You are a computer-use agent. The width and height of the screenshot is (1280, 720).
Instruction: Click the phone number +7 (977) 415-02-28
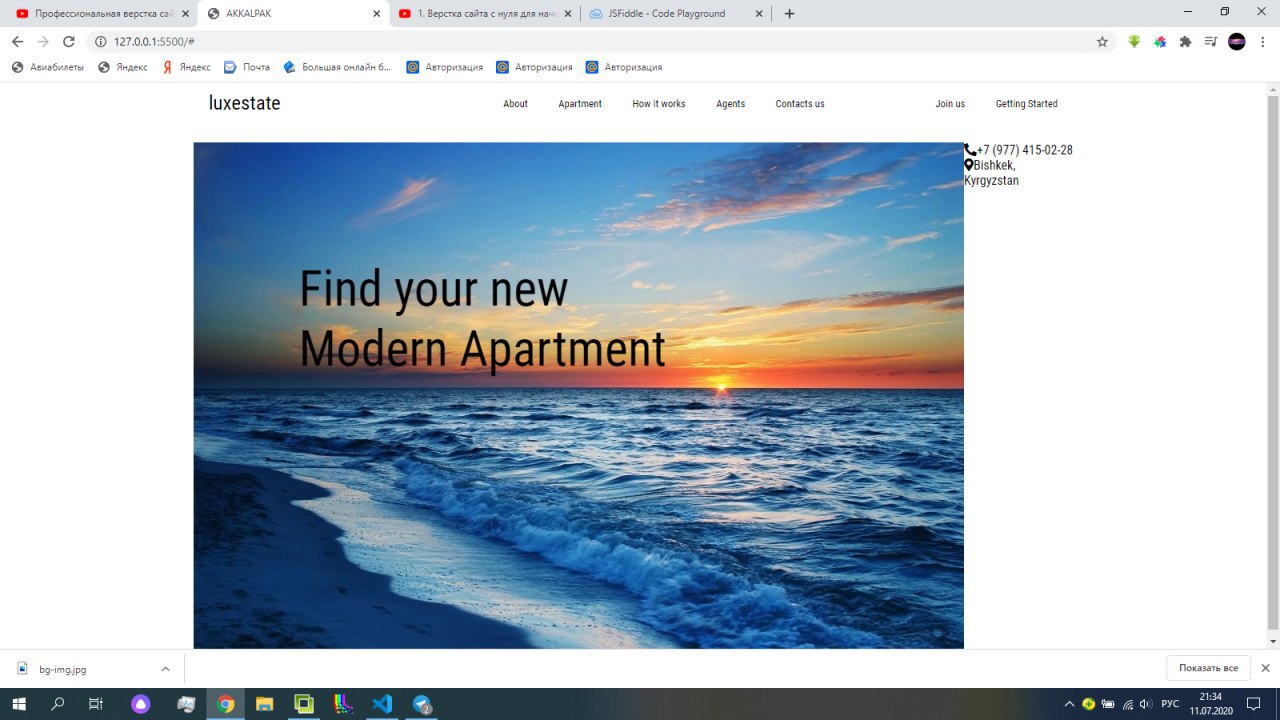point(1025,150)
